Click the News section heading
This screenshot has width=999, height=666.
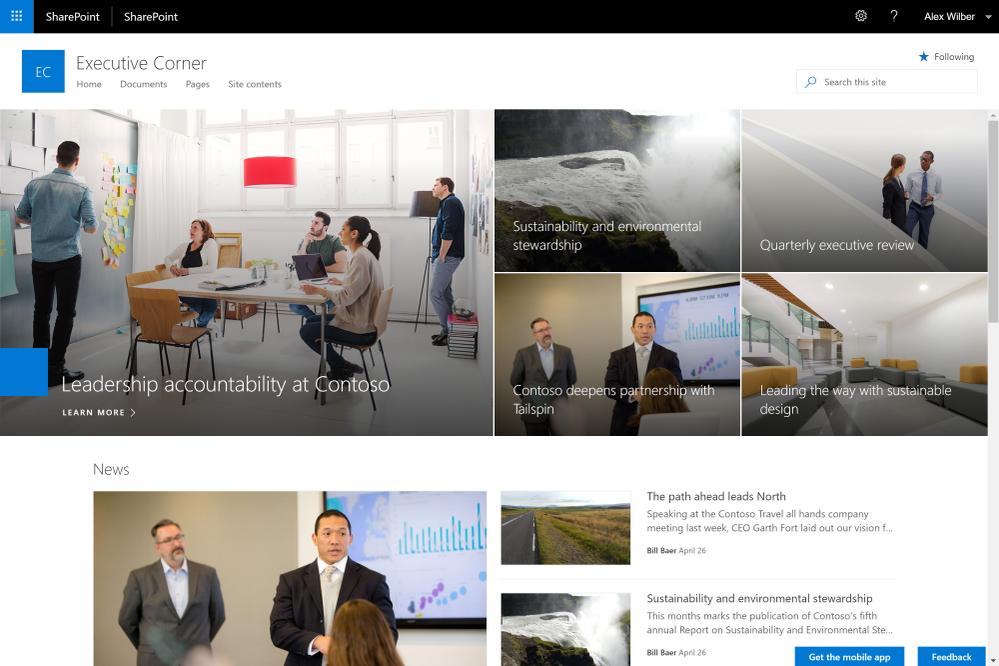111,469
